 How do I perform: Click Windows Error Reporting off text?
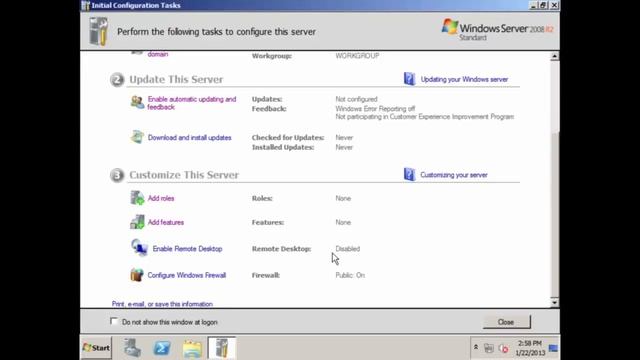(x=375, y=109)
